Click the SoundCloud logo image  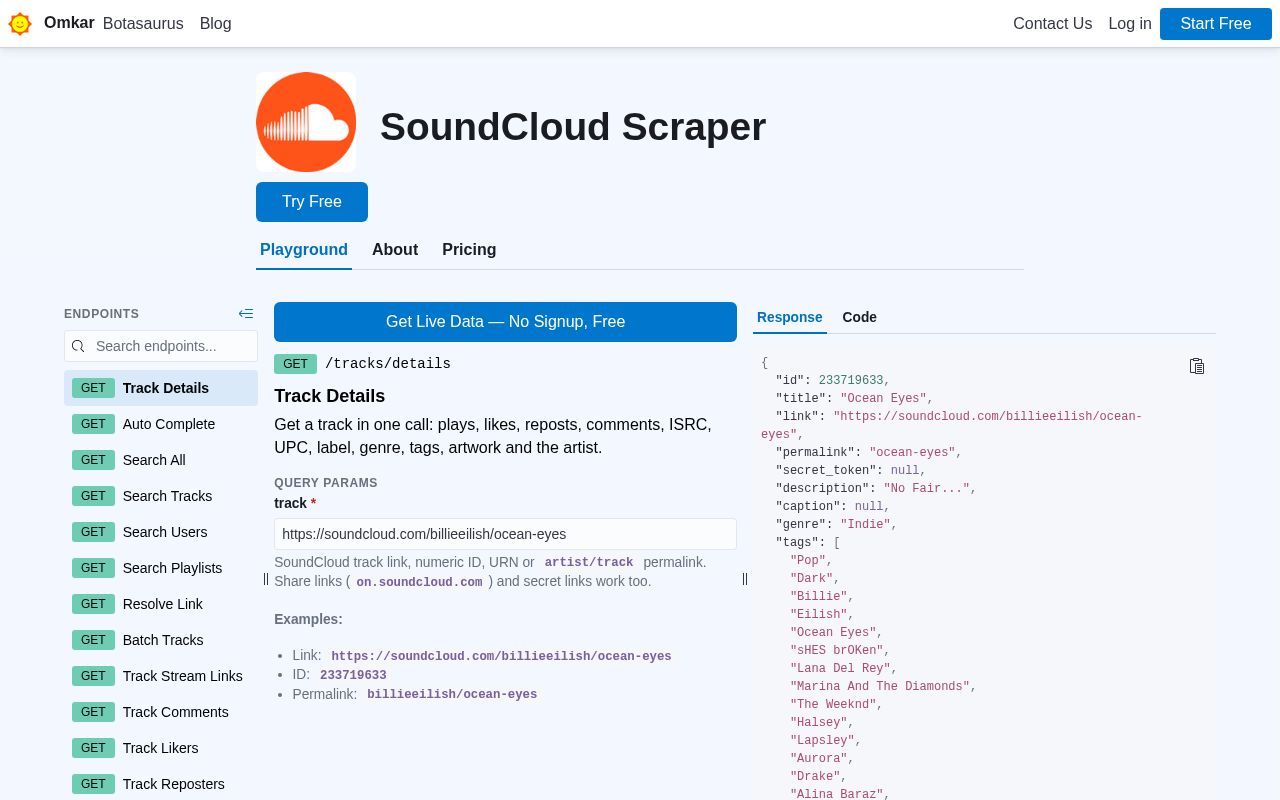pos(306,122)
